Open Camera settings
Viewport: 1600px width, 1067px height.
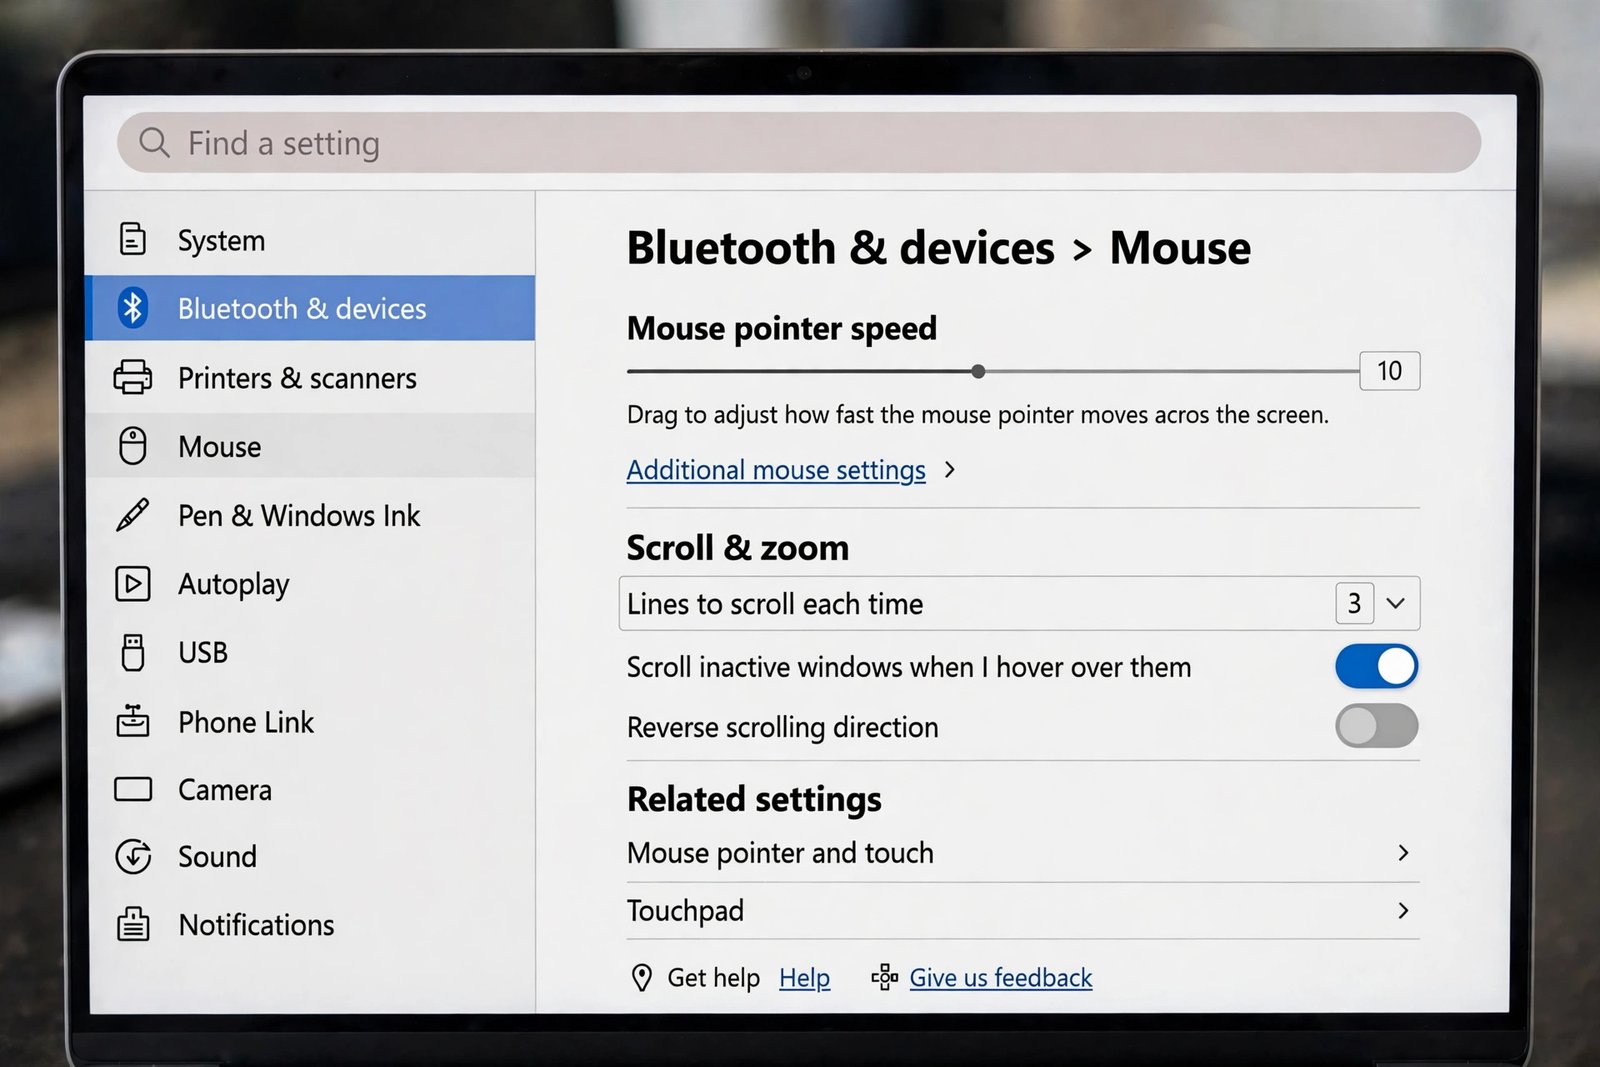[x=310, y=789]
